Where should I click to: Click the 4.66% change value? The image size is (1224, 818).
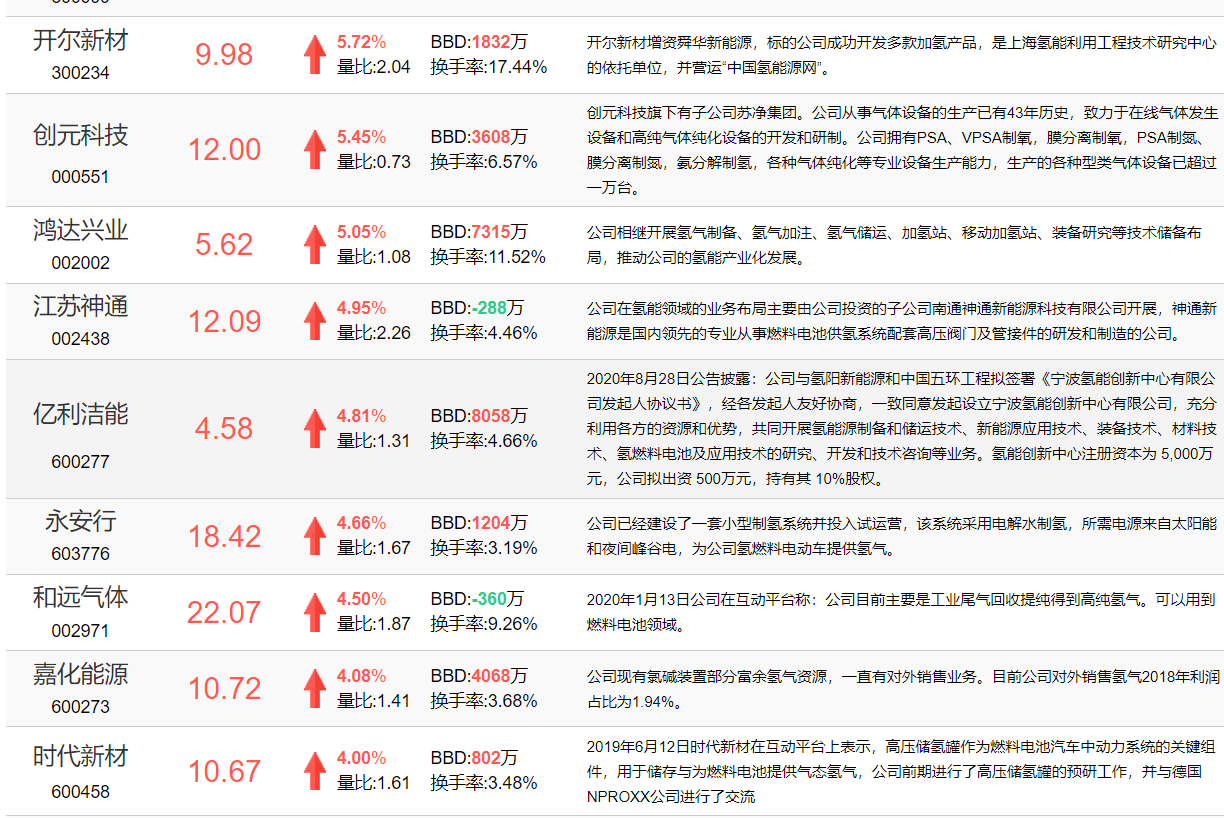click(361, 523)
